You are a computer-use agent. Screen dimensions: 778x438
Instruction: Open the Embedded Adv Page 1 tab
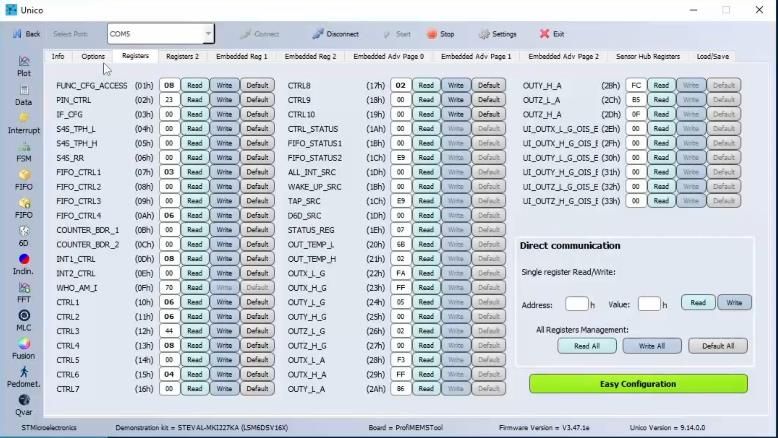(x=476, y=56)
